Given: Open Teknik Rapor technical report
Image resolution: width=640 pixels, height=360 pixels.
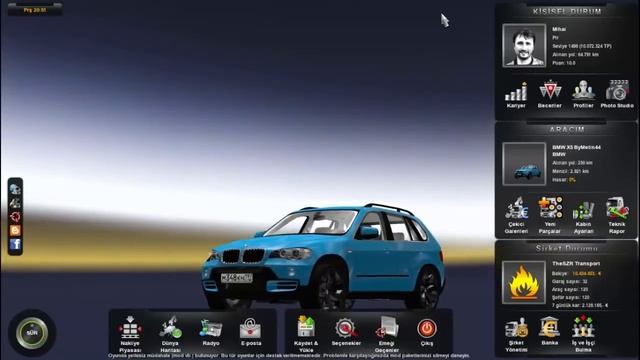Looking at the screenshot, I should tap(617, 216).
